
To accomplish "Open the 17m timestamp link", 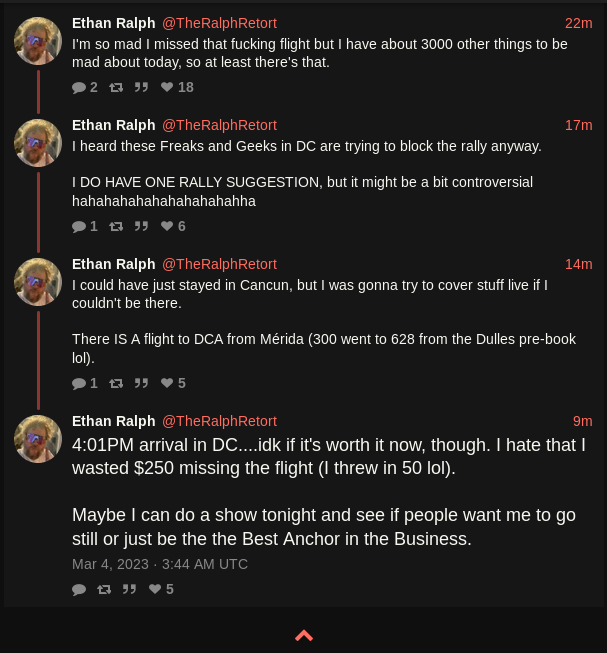I will pyautogui.click(x=579, y=125).
